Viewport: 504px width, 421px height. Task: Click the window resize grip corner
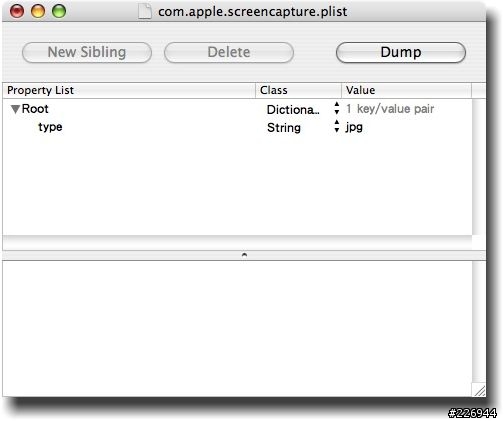(x=479, y=390)
